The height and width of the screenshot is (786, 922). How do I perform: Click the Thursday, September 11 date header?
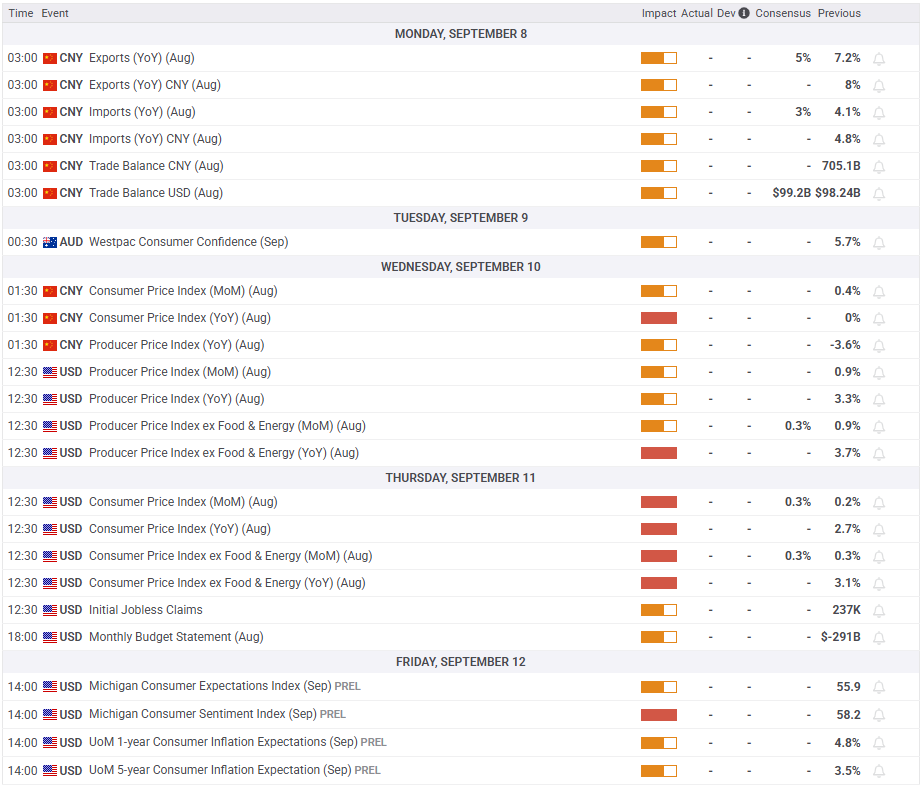(x=460, y=478)
